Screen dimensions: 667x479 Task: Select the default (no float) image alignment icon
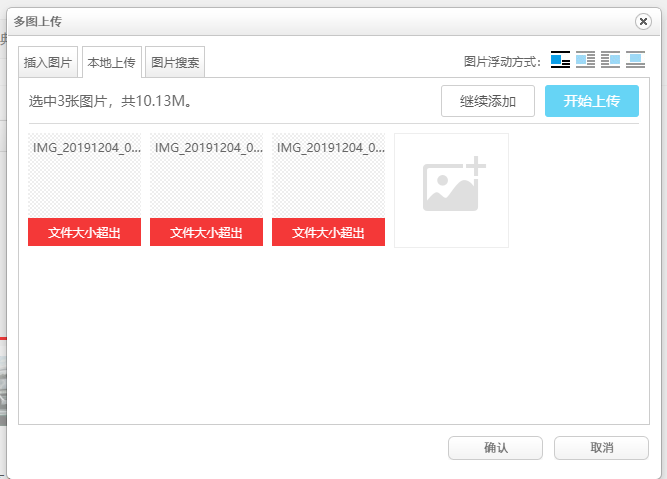point(560,60)
